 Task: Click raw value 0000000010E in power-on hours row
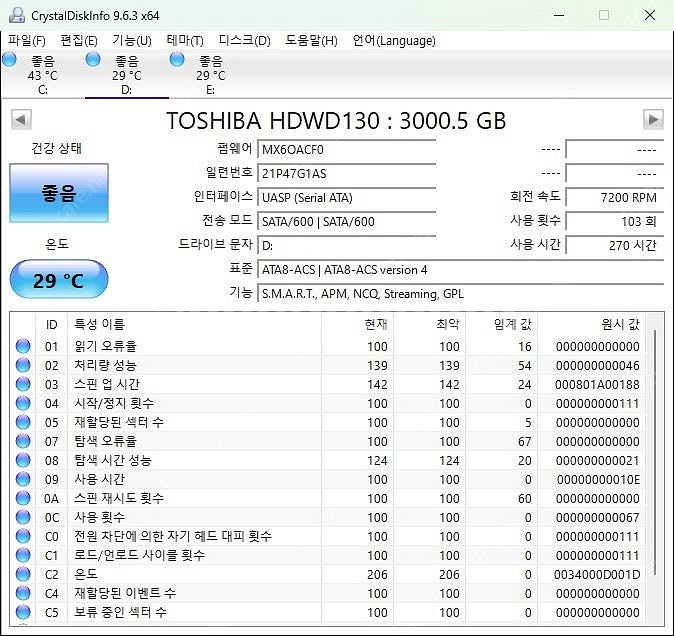[598, 479]
